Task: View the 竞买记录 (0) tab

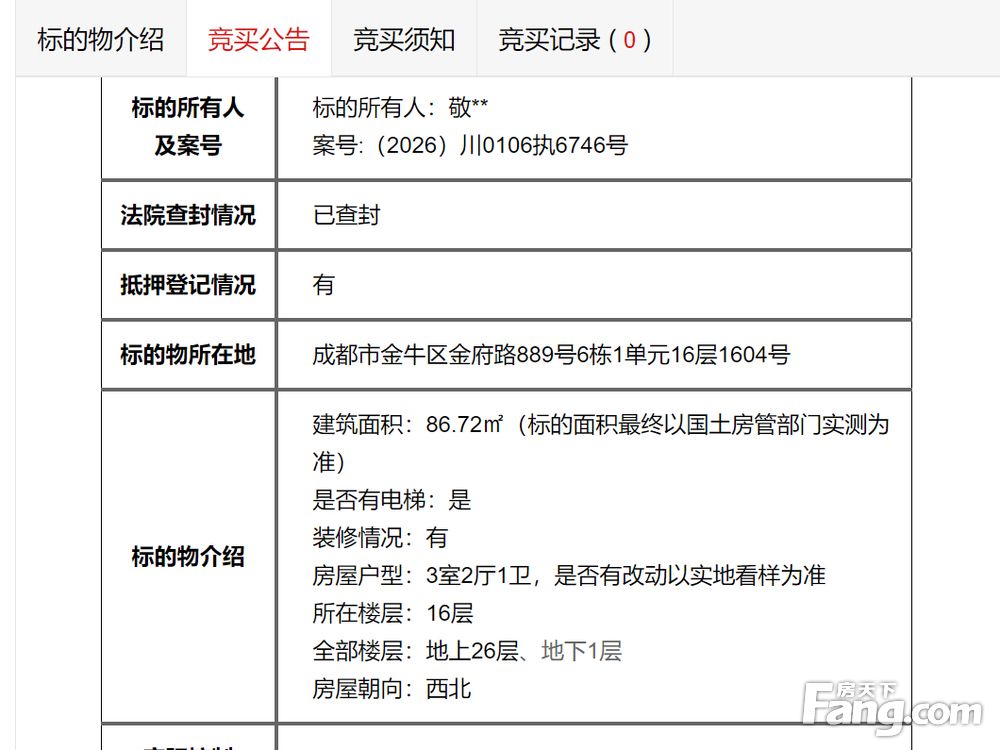Action: 575,40
